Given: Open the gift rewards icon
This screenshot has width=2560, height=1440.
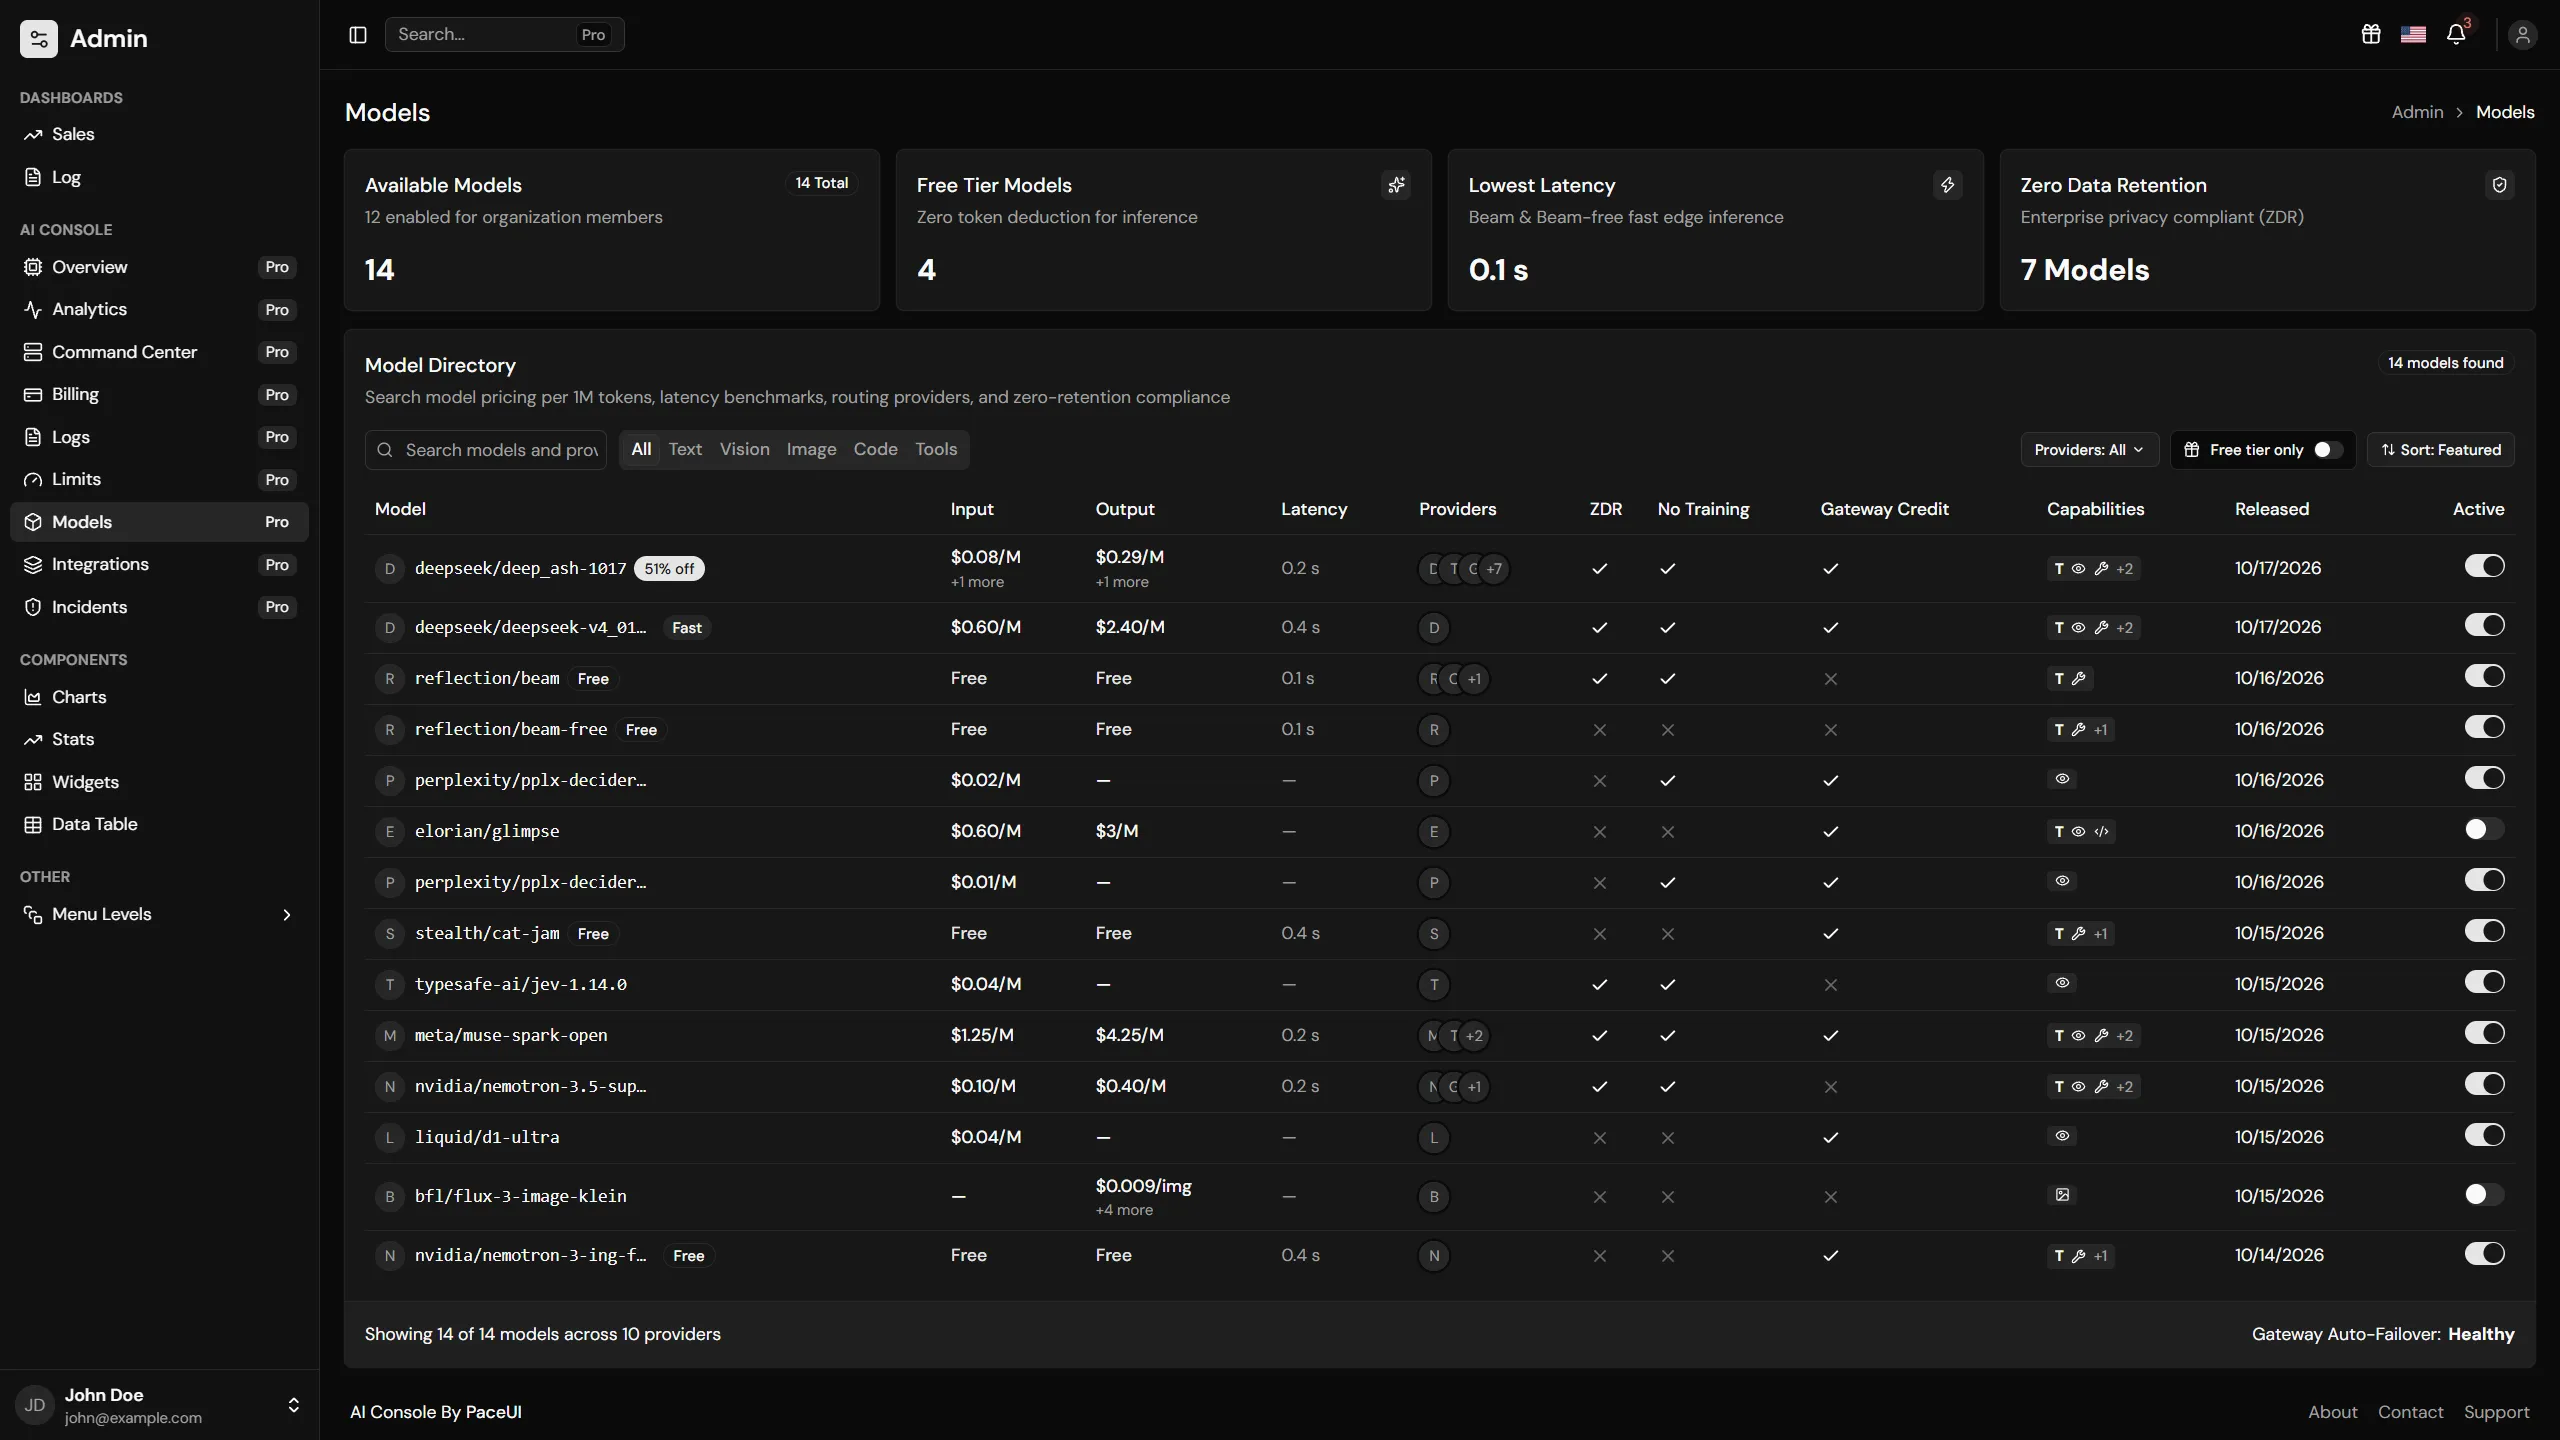Looking at the screenshot, I should click(2371, 35).
